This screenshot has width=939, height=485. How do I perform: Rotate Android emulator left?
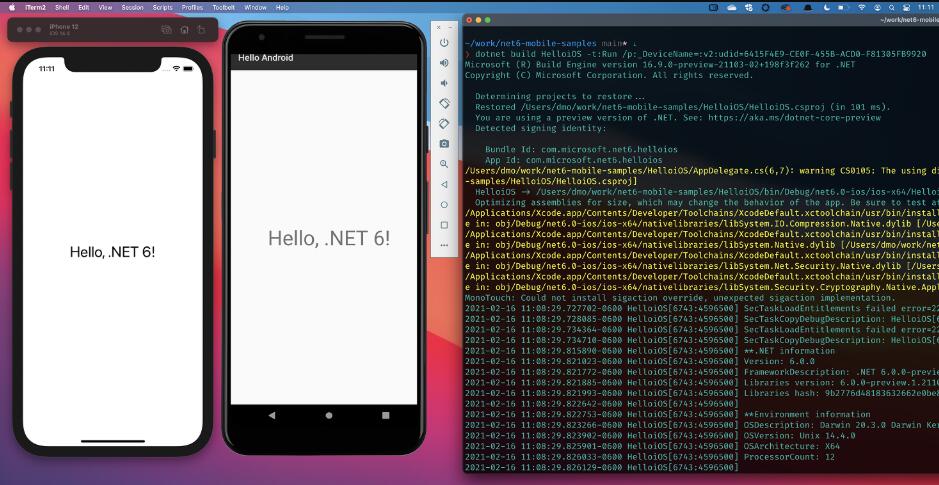[x=444, y=104]
